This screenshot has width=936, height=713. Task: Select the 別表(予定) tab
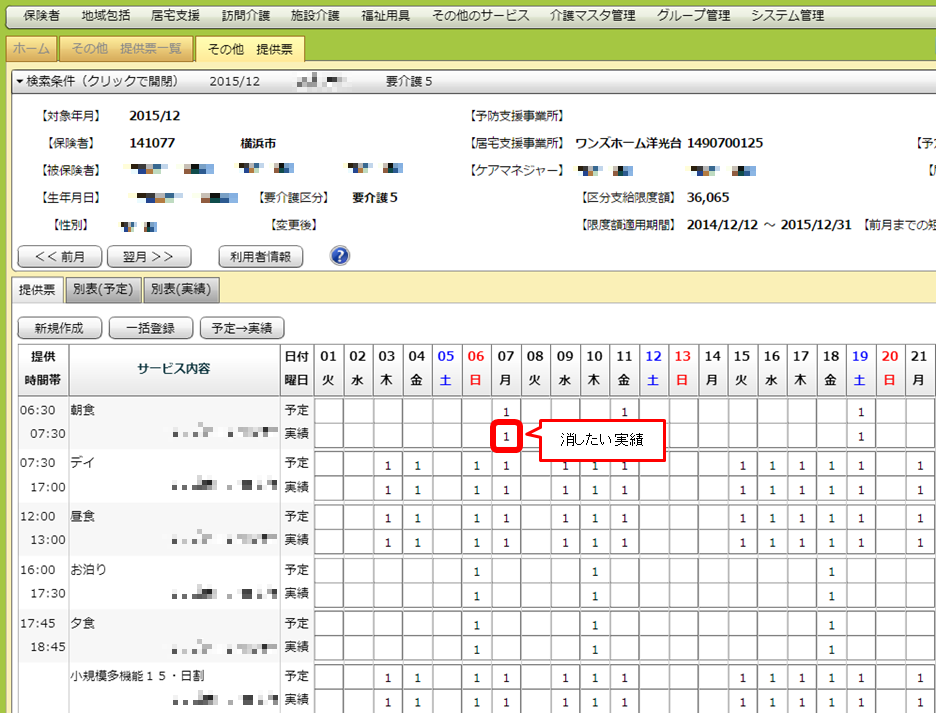point(103,289)
